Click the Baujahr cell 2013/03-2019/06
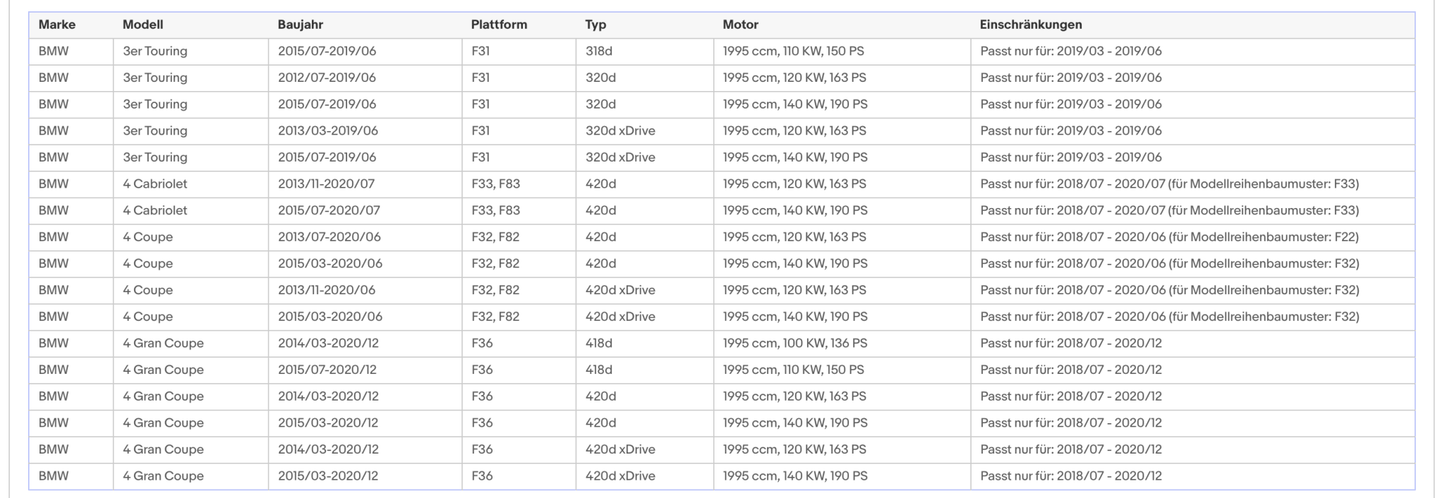The height and width of the screenshot is (498, 1445). 327,131
